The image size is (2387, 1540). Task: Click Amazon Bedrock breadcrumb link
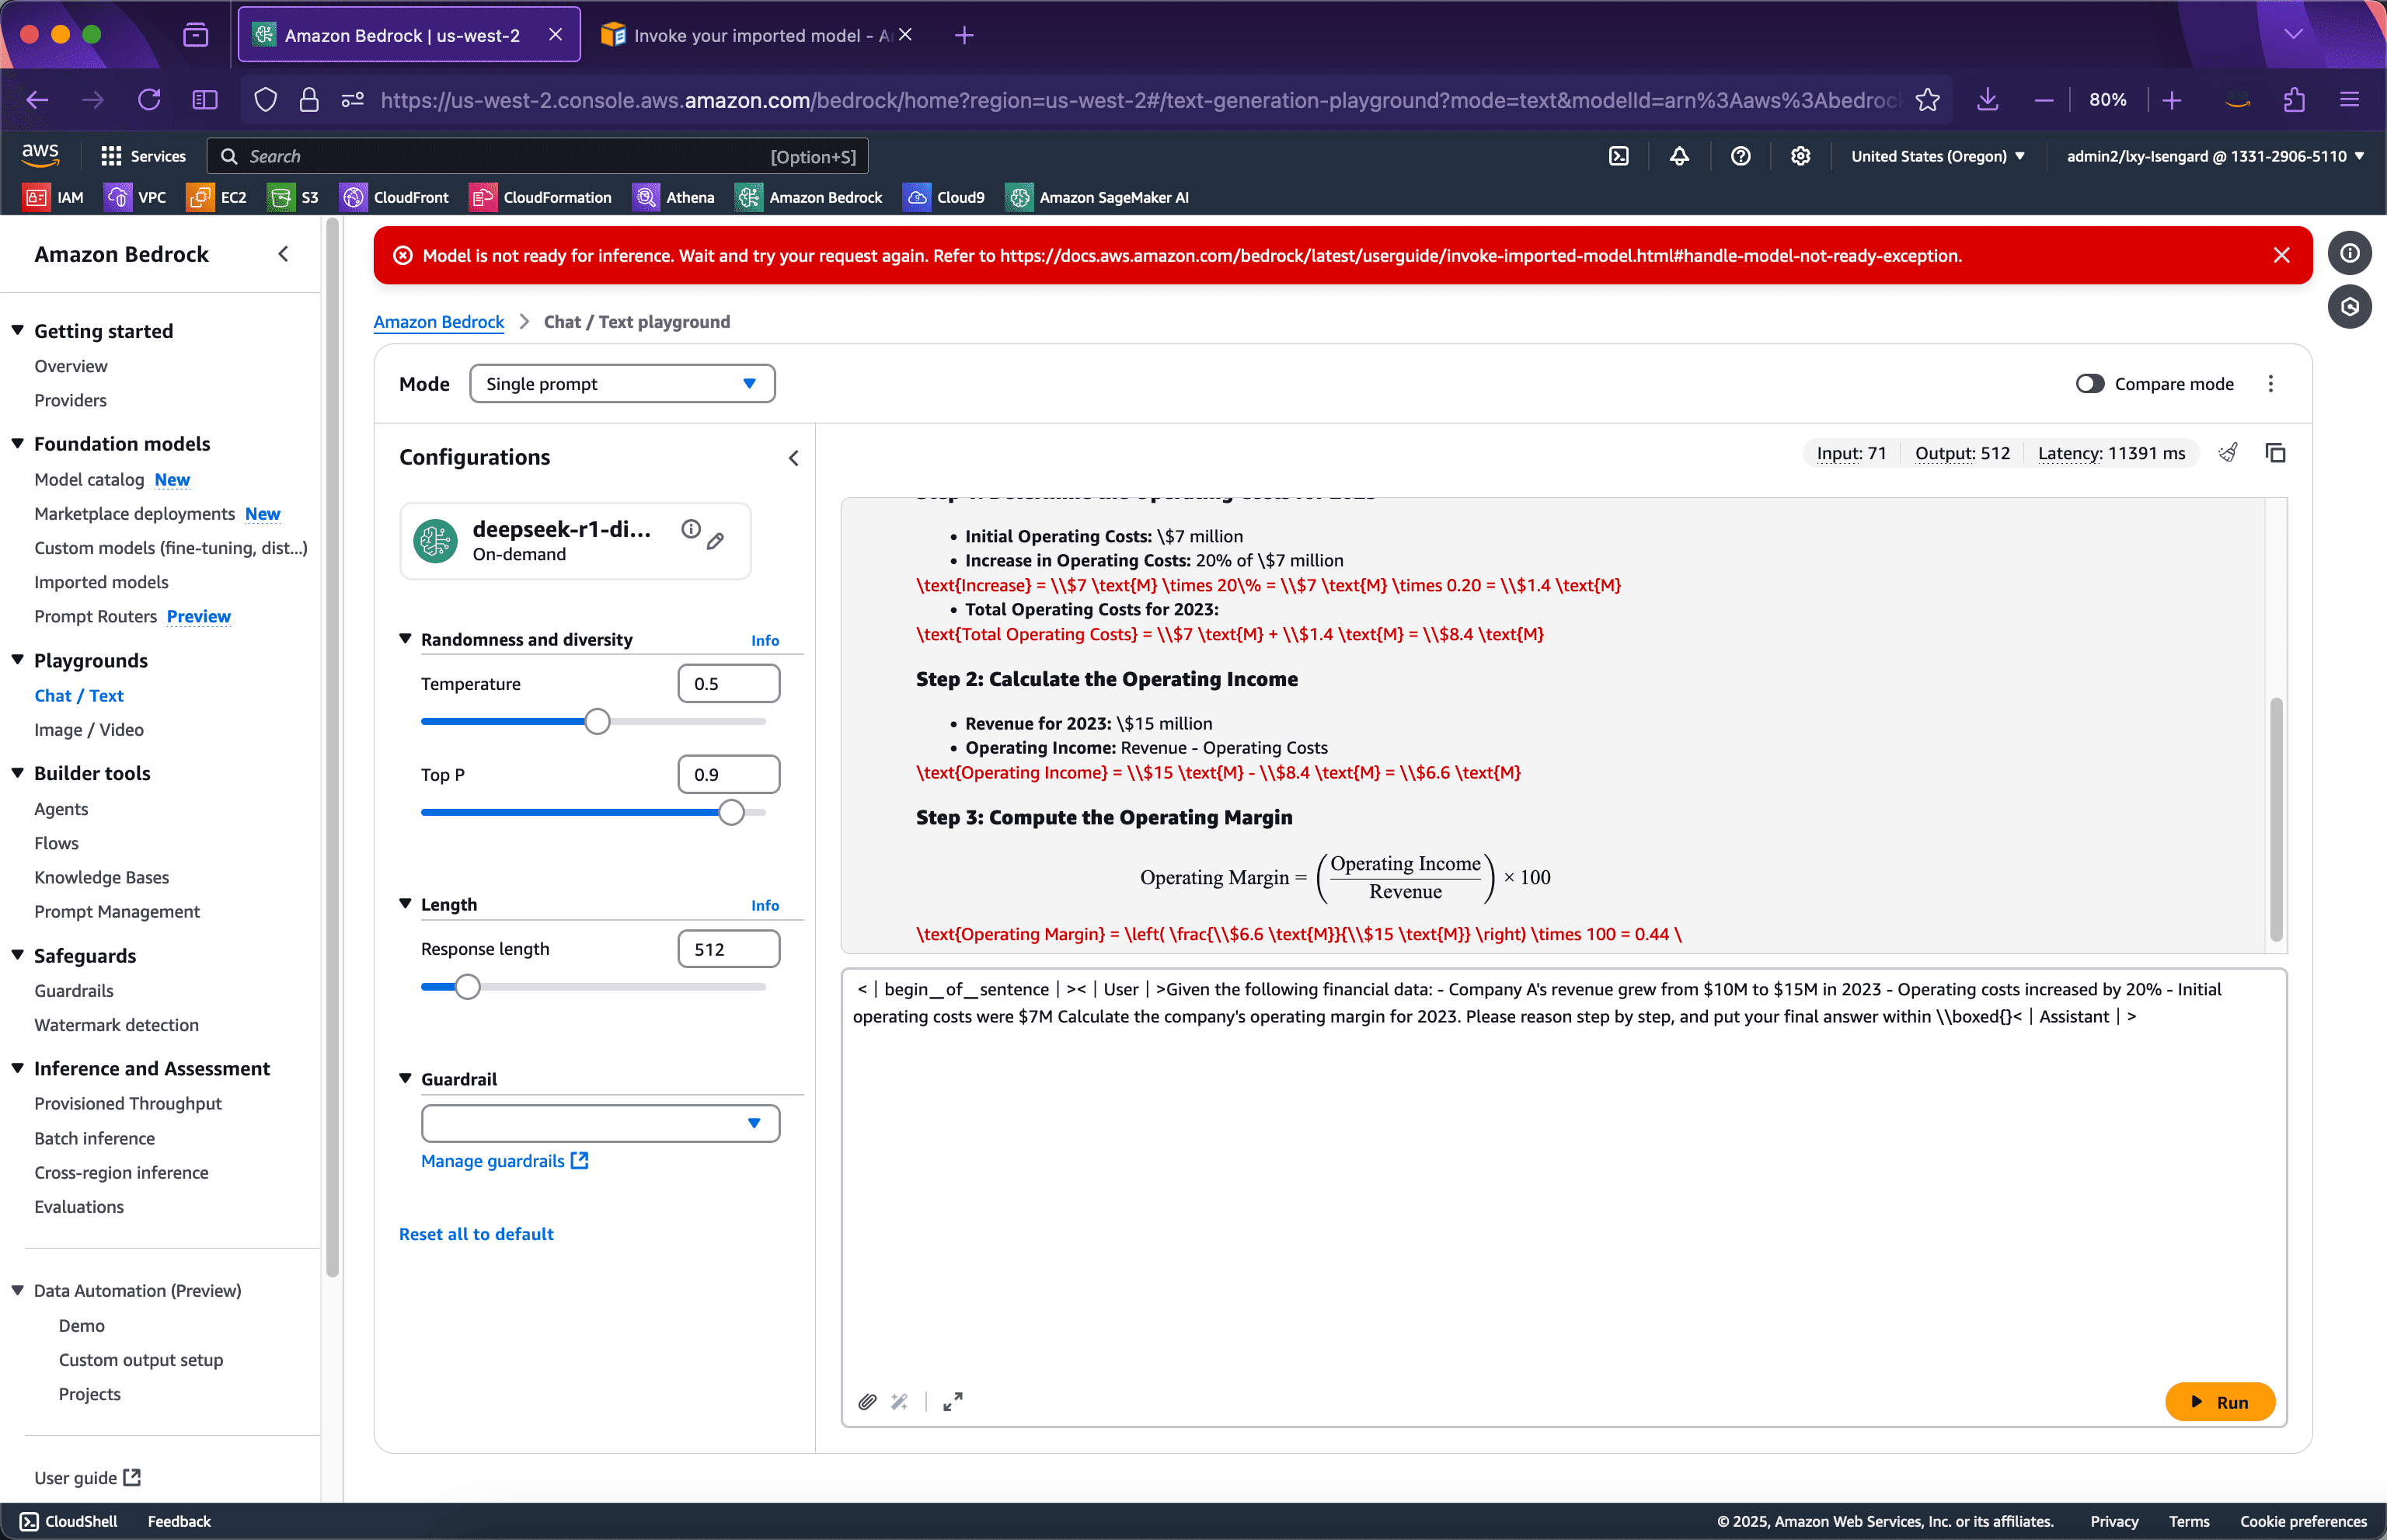(x=438, y=322)
